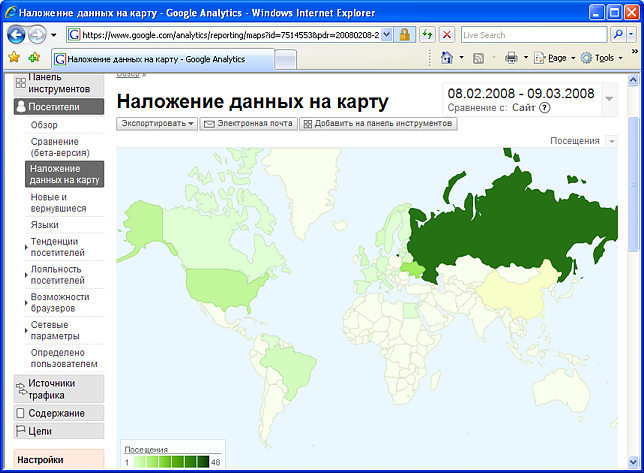This screenshot has height=473, width=644.
Task: Click the Обзор breadcrumb link
Action: click(x=128, y=74)
